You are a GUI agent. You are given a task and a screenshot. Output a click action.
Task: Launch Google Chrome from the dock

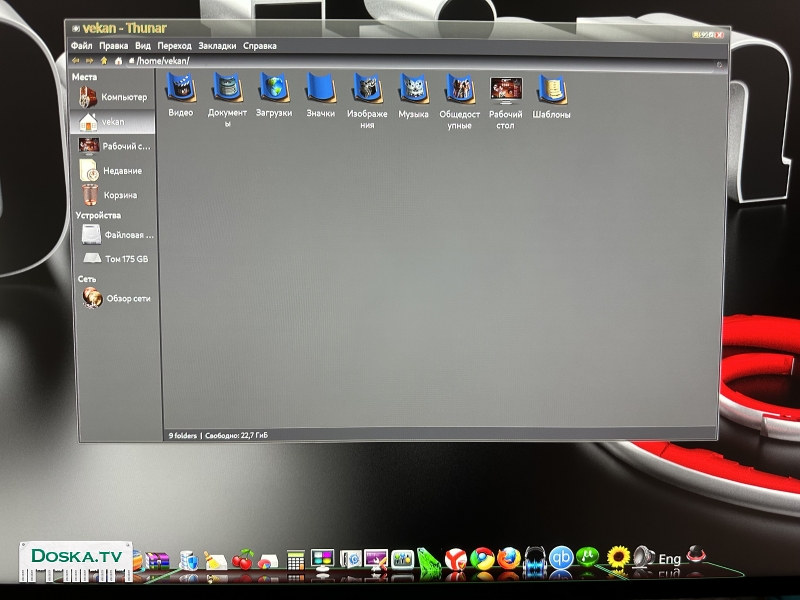tap(482, 559)
